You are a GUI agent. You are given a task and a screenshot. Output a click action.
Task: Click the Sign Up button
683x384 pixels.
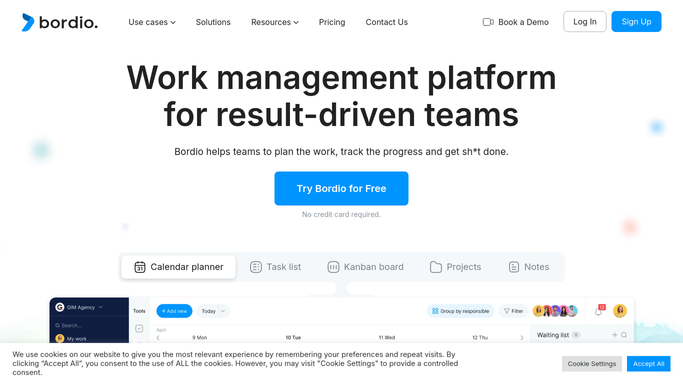[x=636, y=22]
